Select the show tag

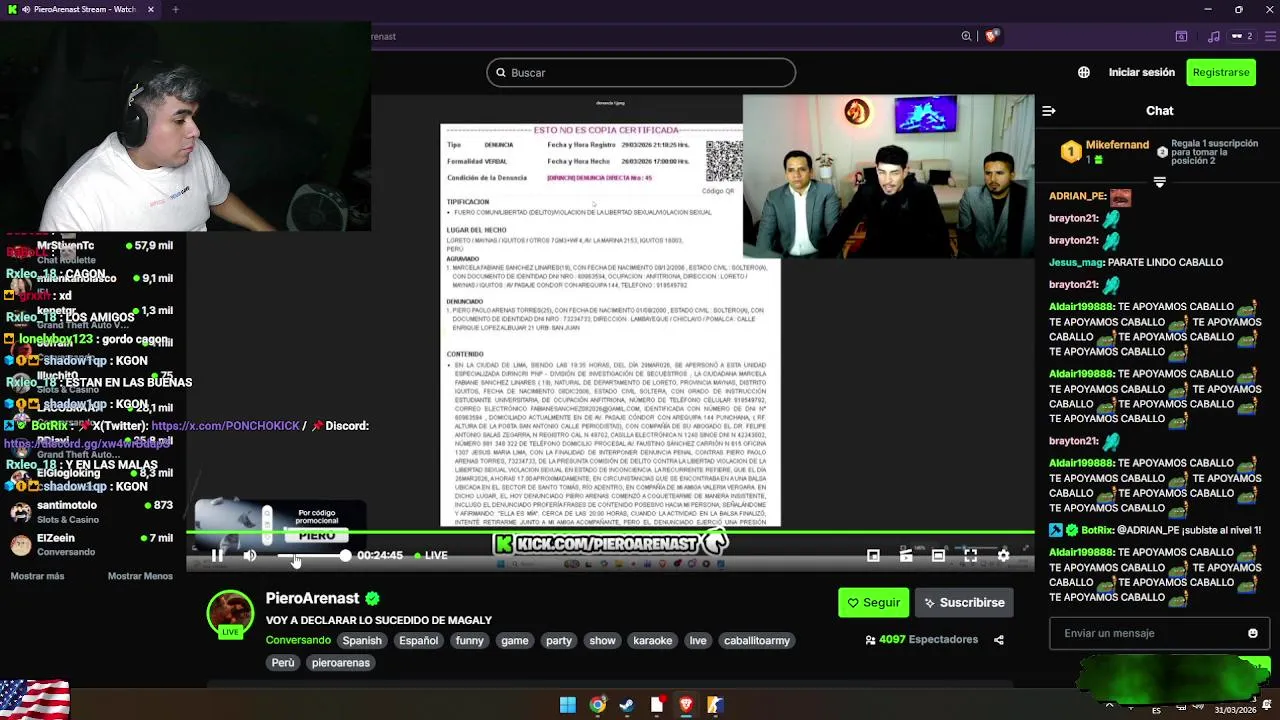(602, 640)
